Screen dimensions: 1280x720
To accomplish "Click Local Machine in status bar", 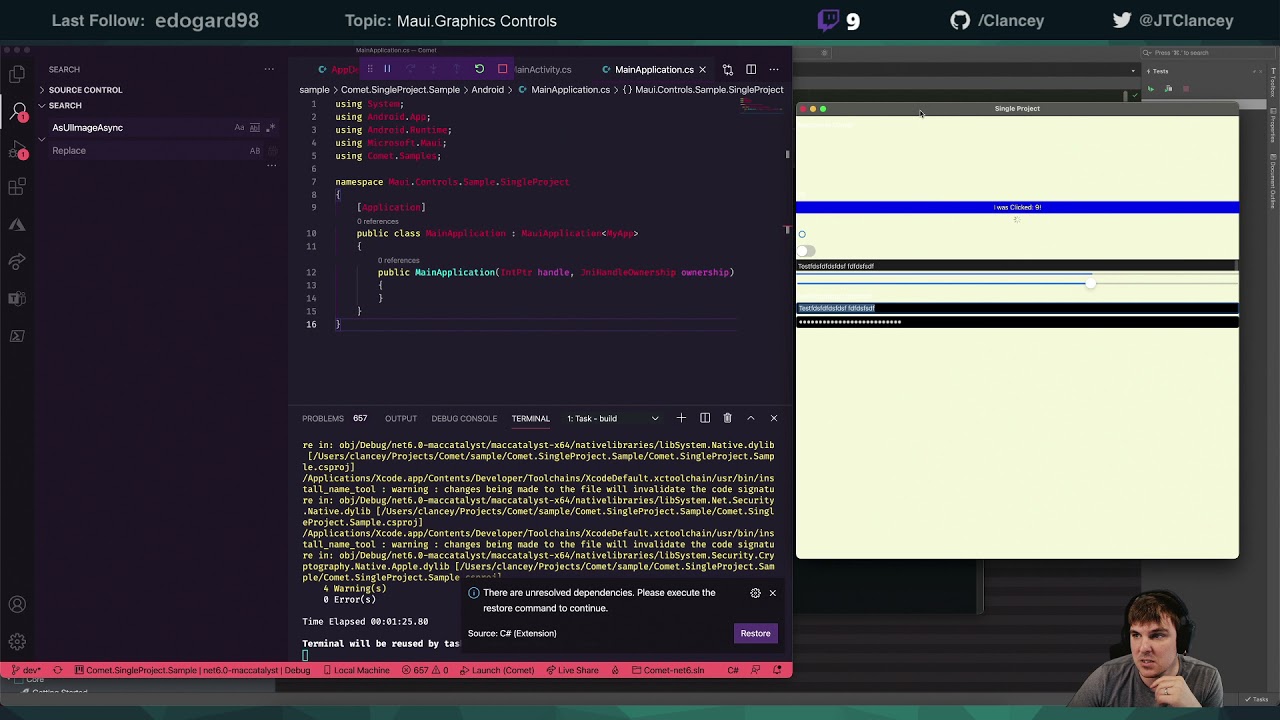I will click(355, 670).
